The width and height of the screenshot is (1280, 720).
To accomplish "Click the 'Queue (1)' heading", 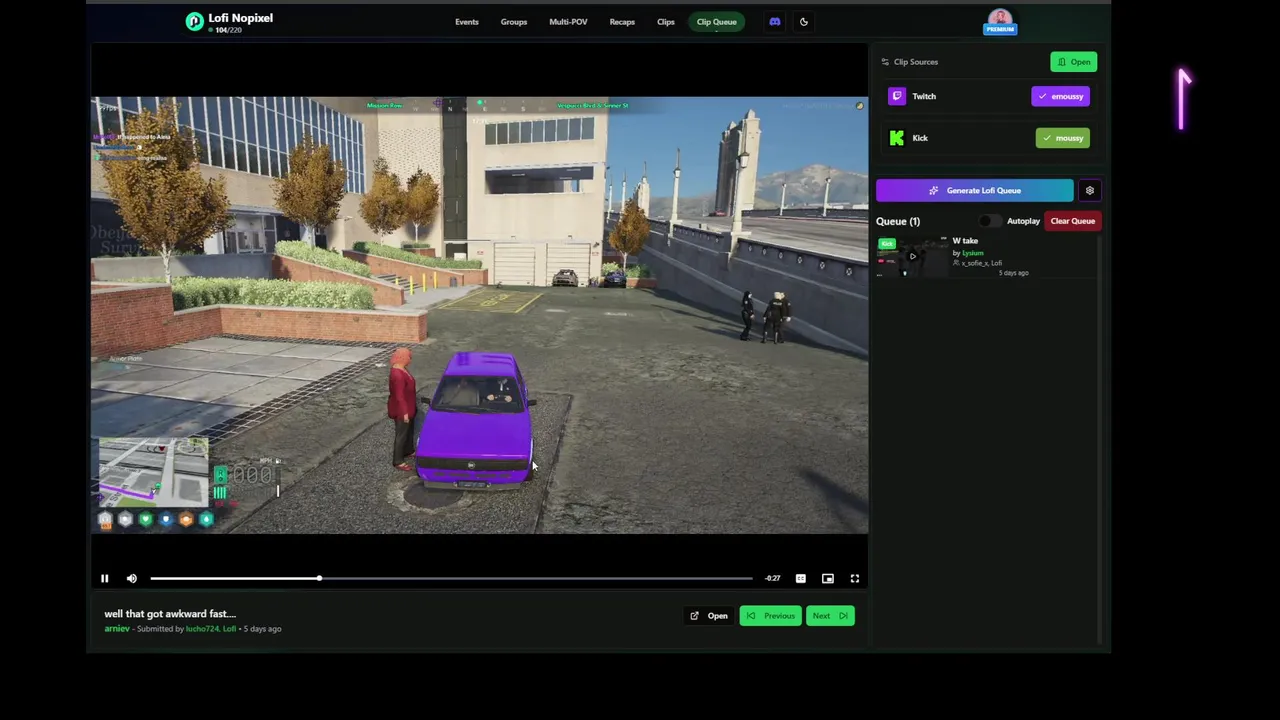I will click(898, 221).
